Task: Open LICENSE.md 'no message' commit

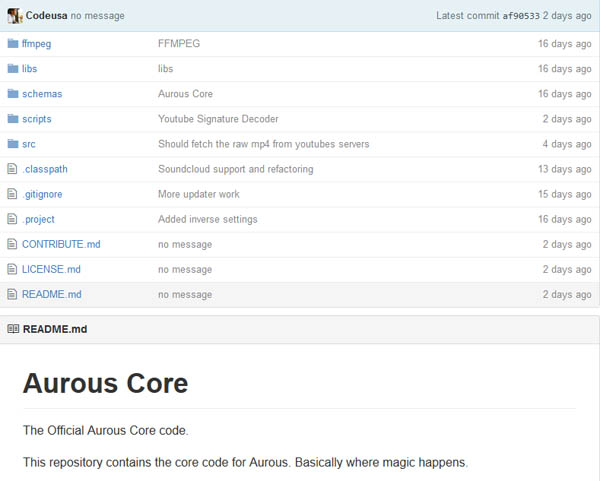Action: coord(185,269)
